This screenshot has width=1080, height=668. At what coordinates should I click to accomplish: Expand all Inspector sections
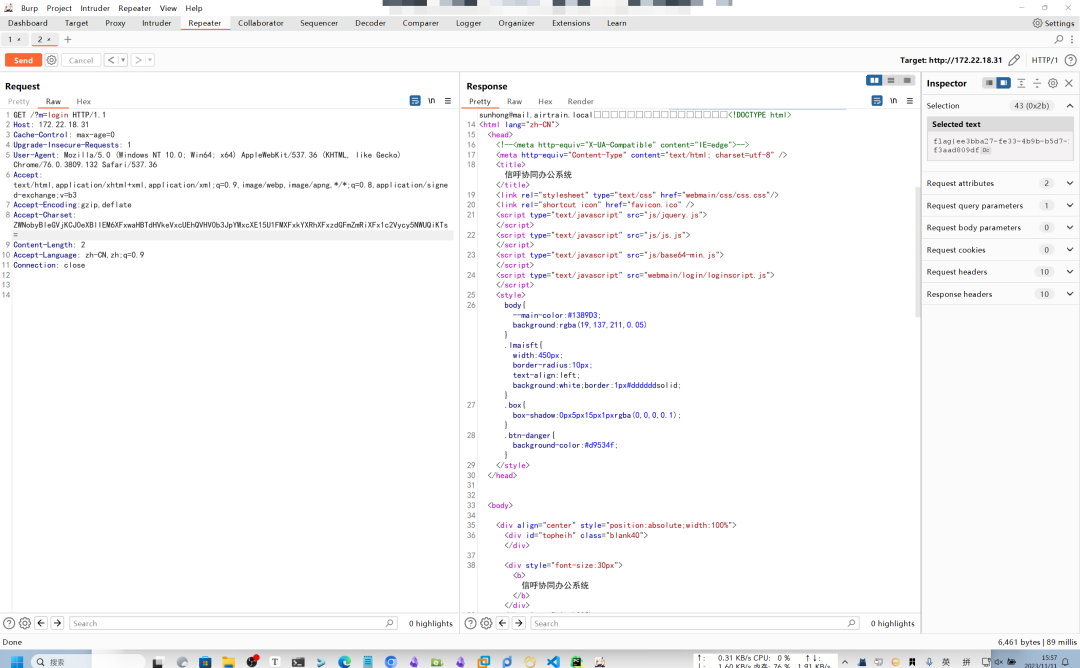tap(1021, 83)
